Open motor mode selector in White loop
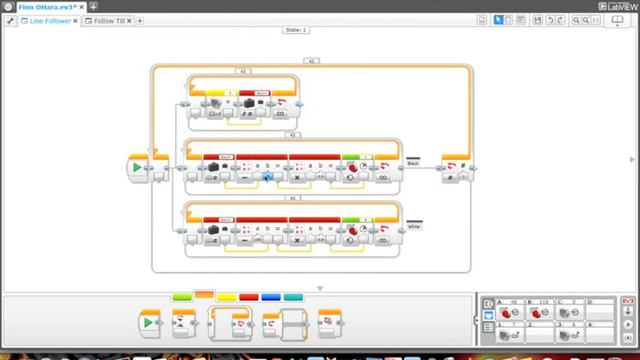 point(350,240)
